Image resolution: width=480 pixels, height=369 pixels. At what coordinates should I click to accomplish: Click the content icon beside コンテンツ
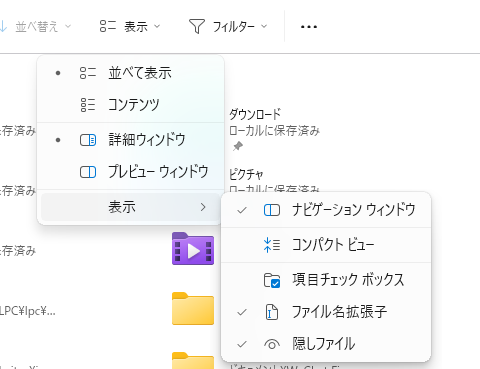(88, 105)
